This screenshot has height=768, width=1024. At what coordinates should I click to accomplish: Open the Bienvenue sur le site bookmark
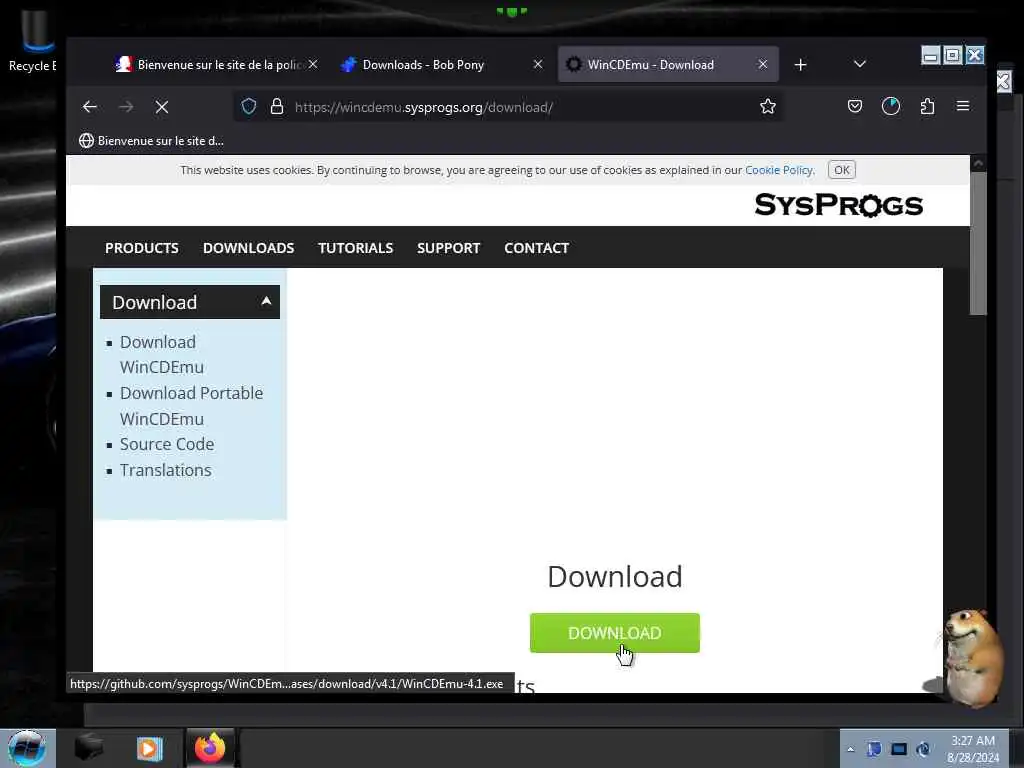tap(151, 140)
